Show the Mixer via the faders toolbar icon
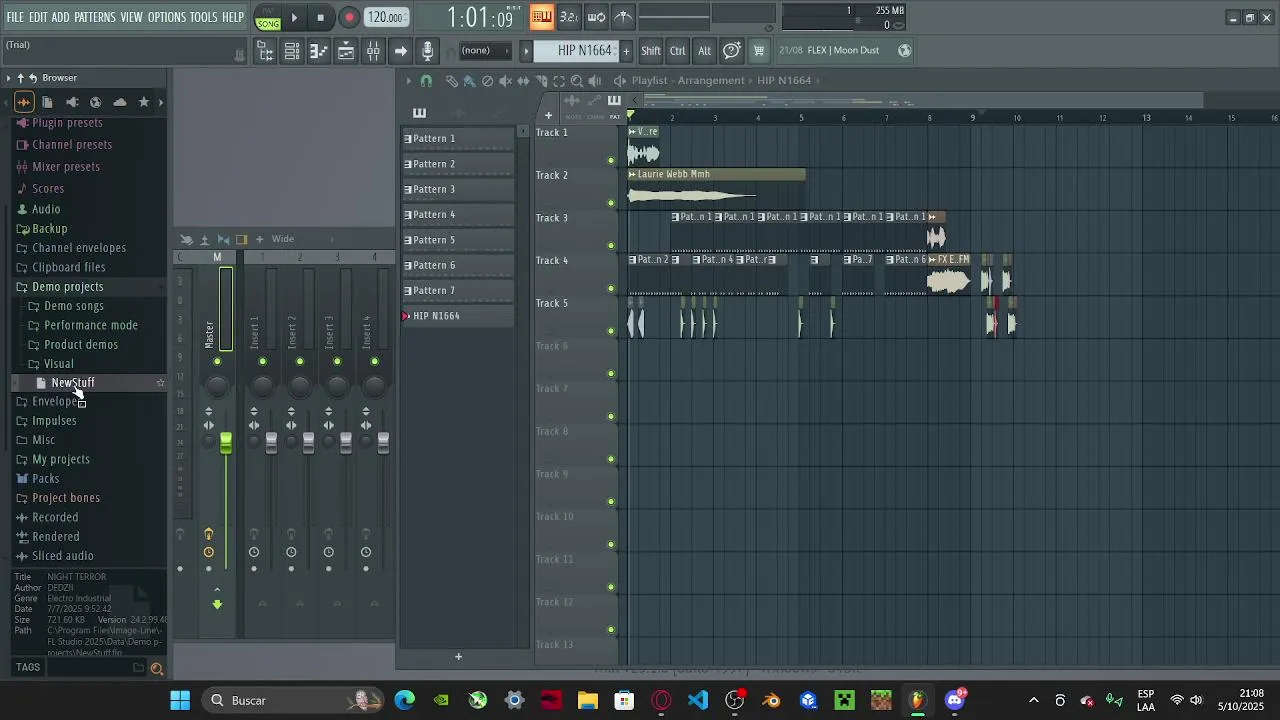The width and height of the screenshot is (1280, 720). [x=373, y=51]
